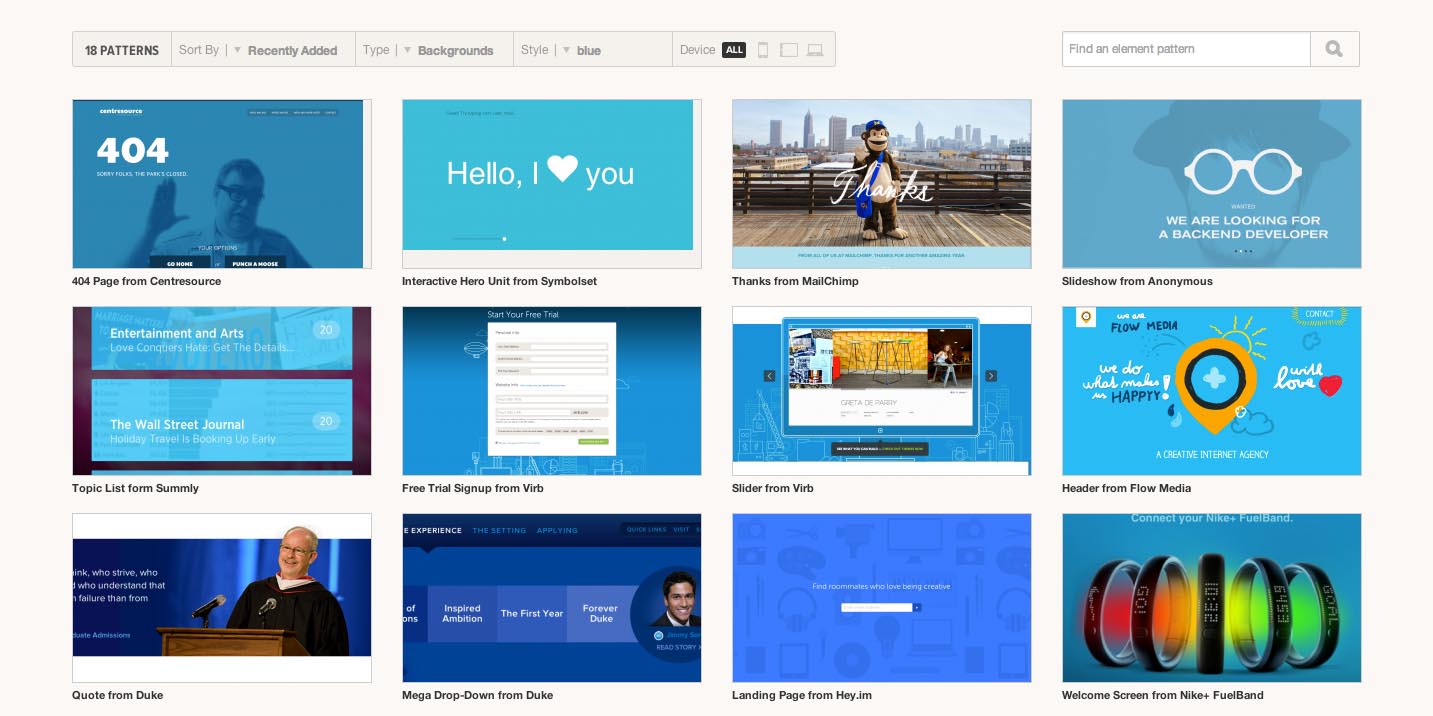Click 'Header from Flow Media' caption
Screen dimensions: 1433x716
(1126, 488)
